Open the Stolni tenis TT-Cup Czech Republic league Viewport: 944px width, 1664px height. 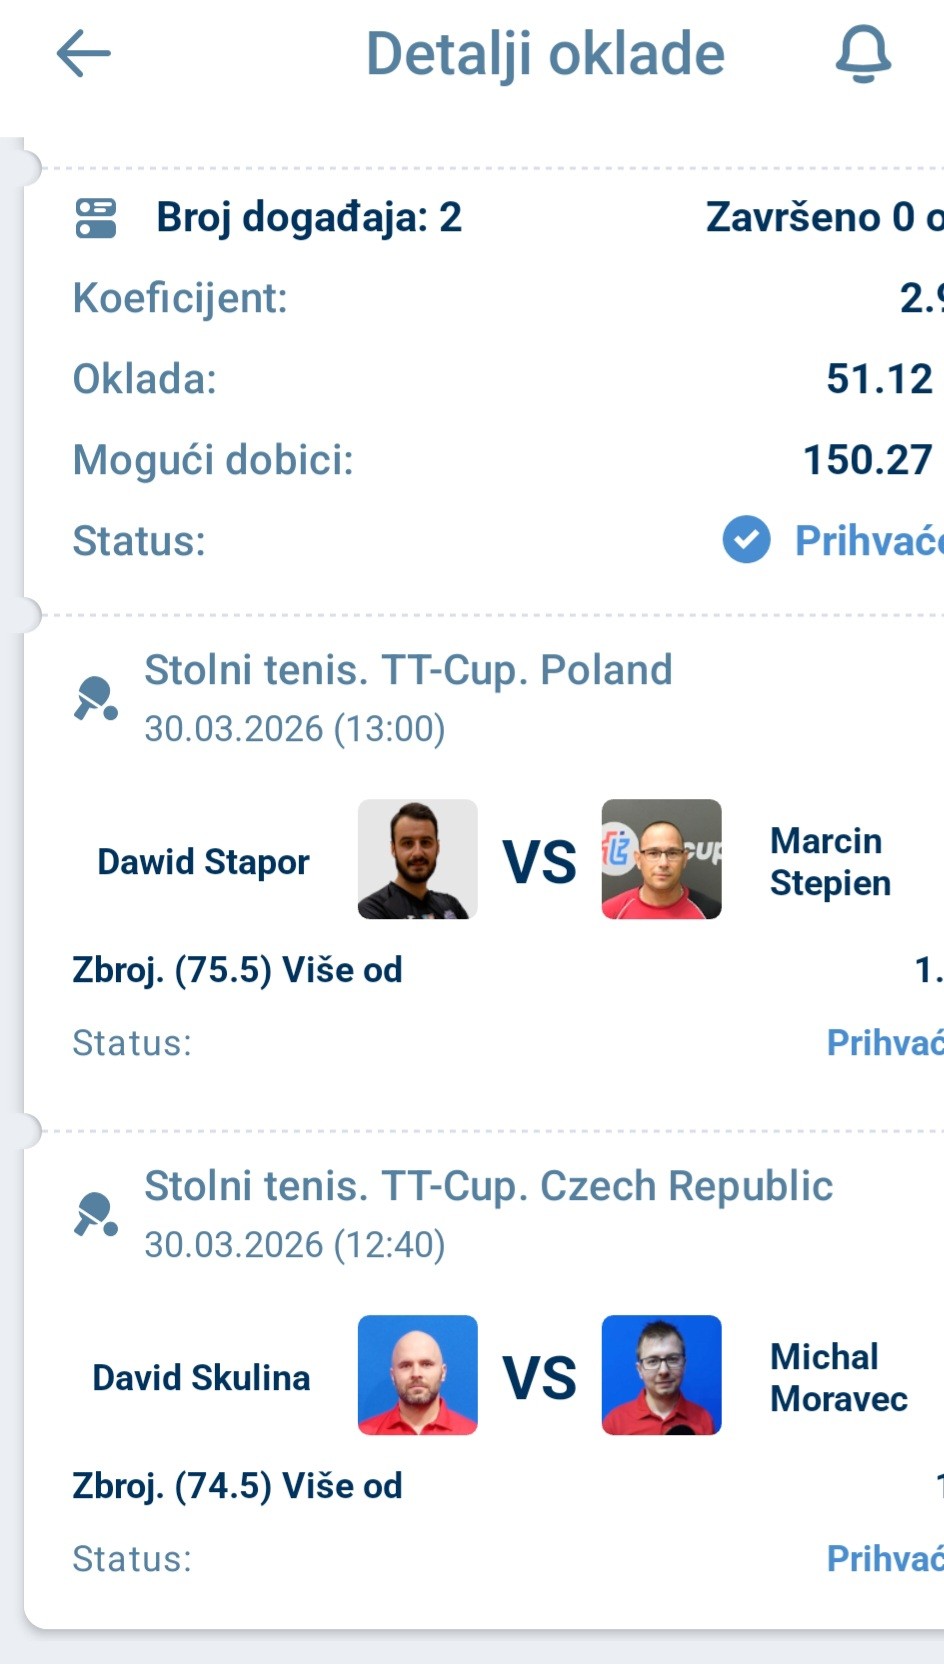pyautogui.click(x=488, y=1186)
